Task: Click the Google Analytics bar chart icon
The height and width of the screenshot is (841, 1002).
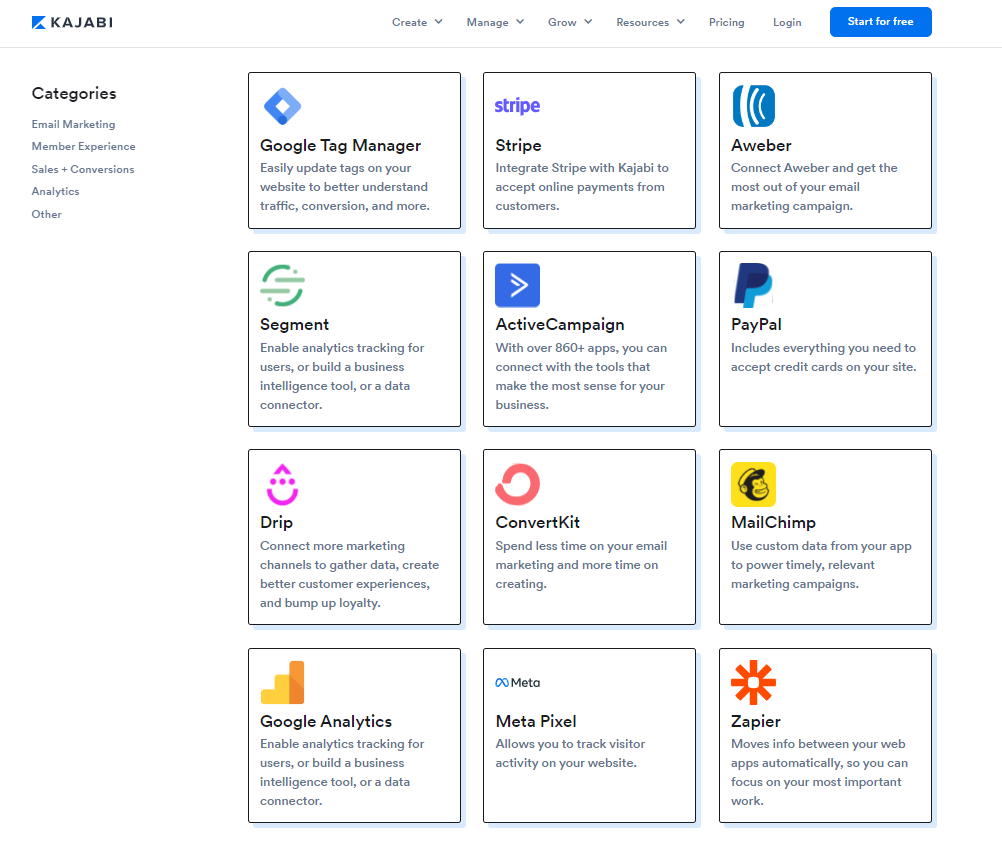Action: (x=282, y=683)
